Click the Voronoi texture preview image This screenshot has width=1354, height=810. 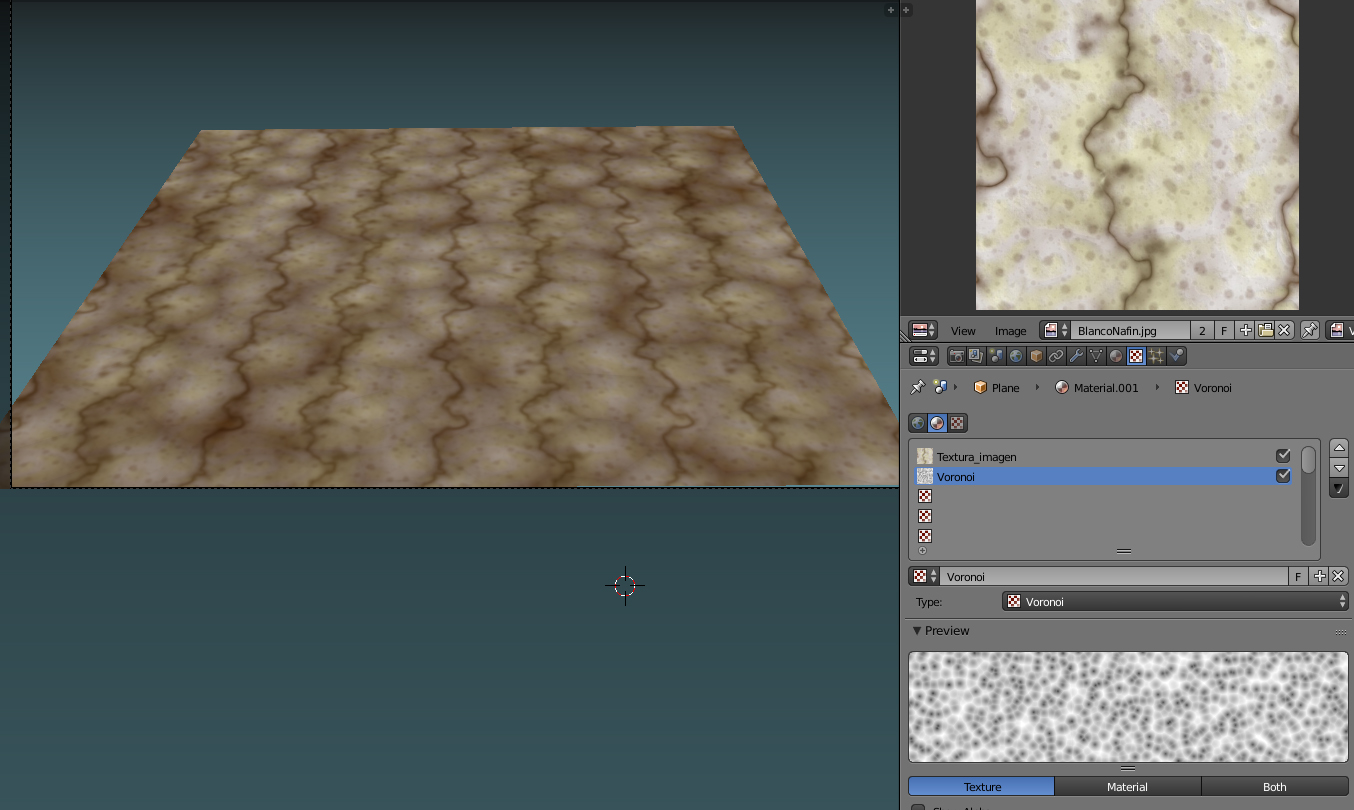point(1128,707)
